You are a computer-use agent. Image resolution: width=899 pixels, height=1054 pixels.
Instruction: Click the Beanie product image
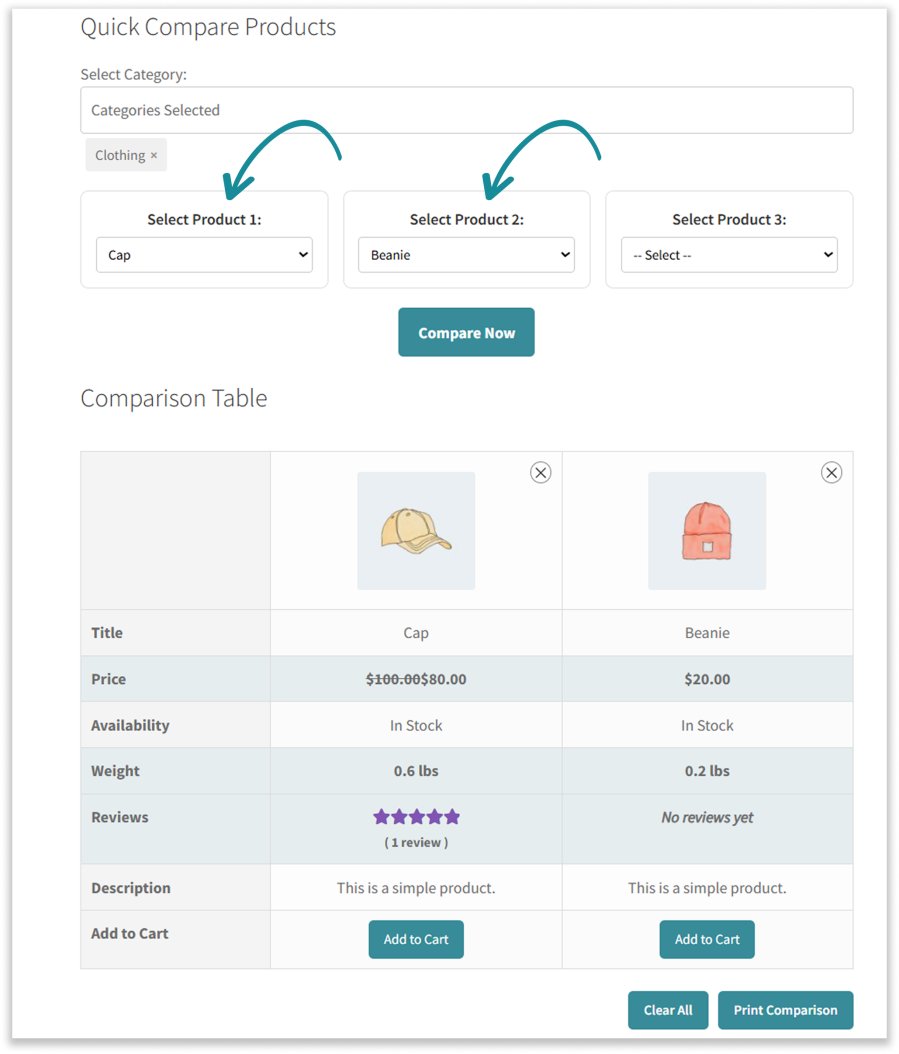(707, 531)
